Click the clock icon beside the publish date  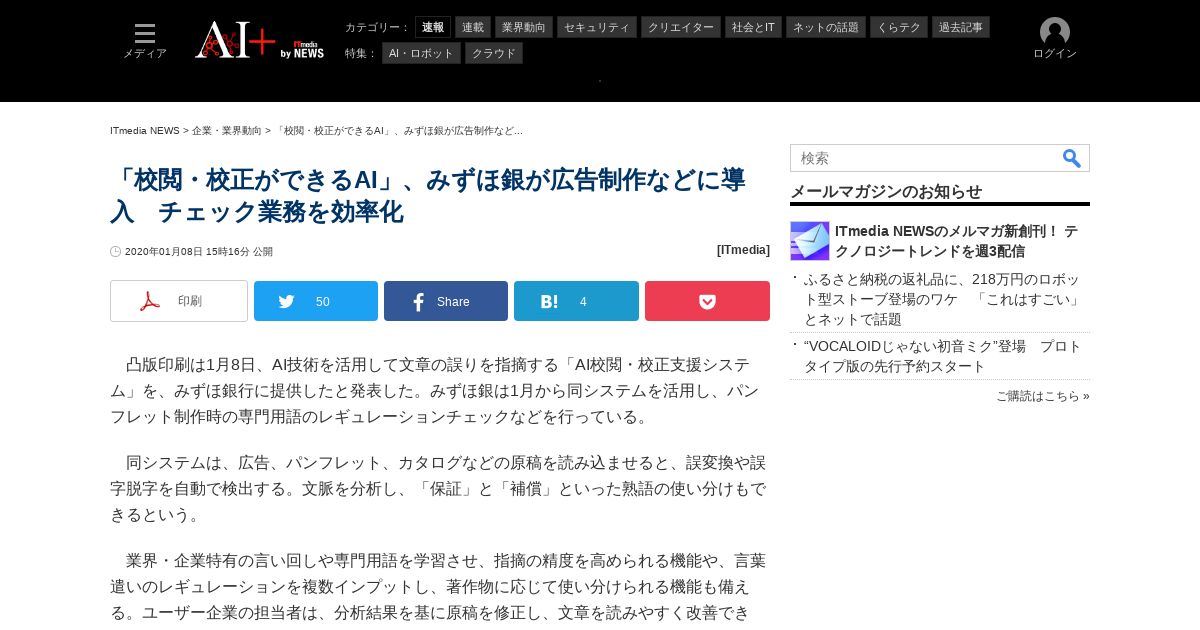click(x=116, y=252)
